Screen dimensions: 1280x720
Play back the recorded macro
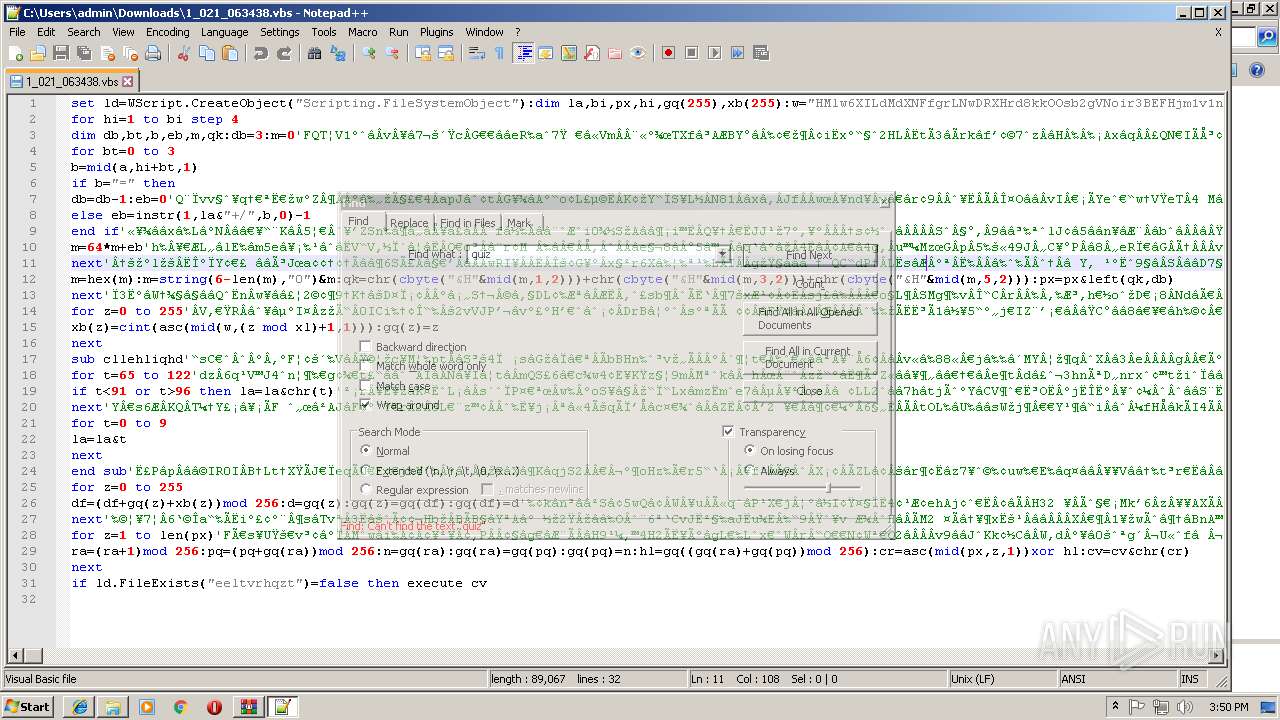[x=714, y=53]
